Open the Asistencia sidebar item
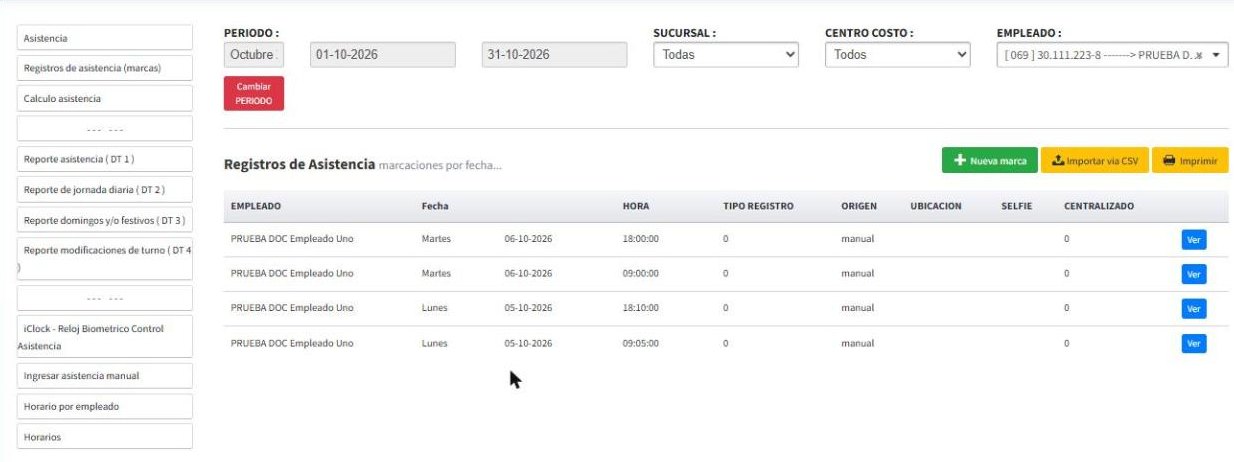Viewport: 1234px width, 462px height. [105, 38]
